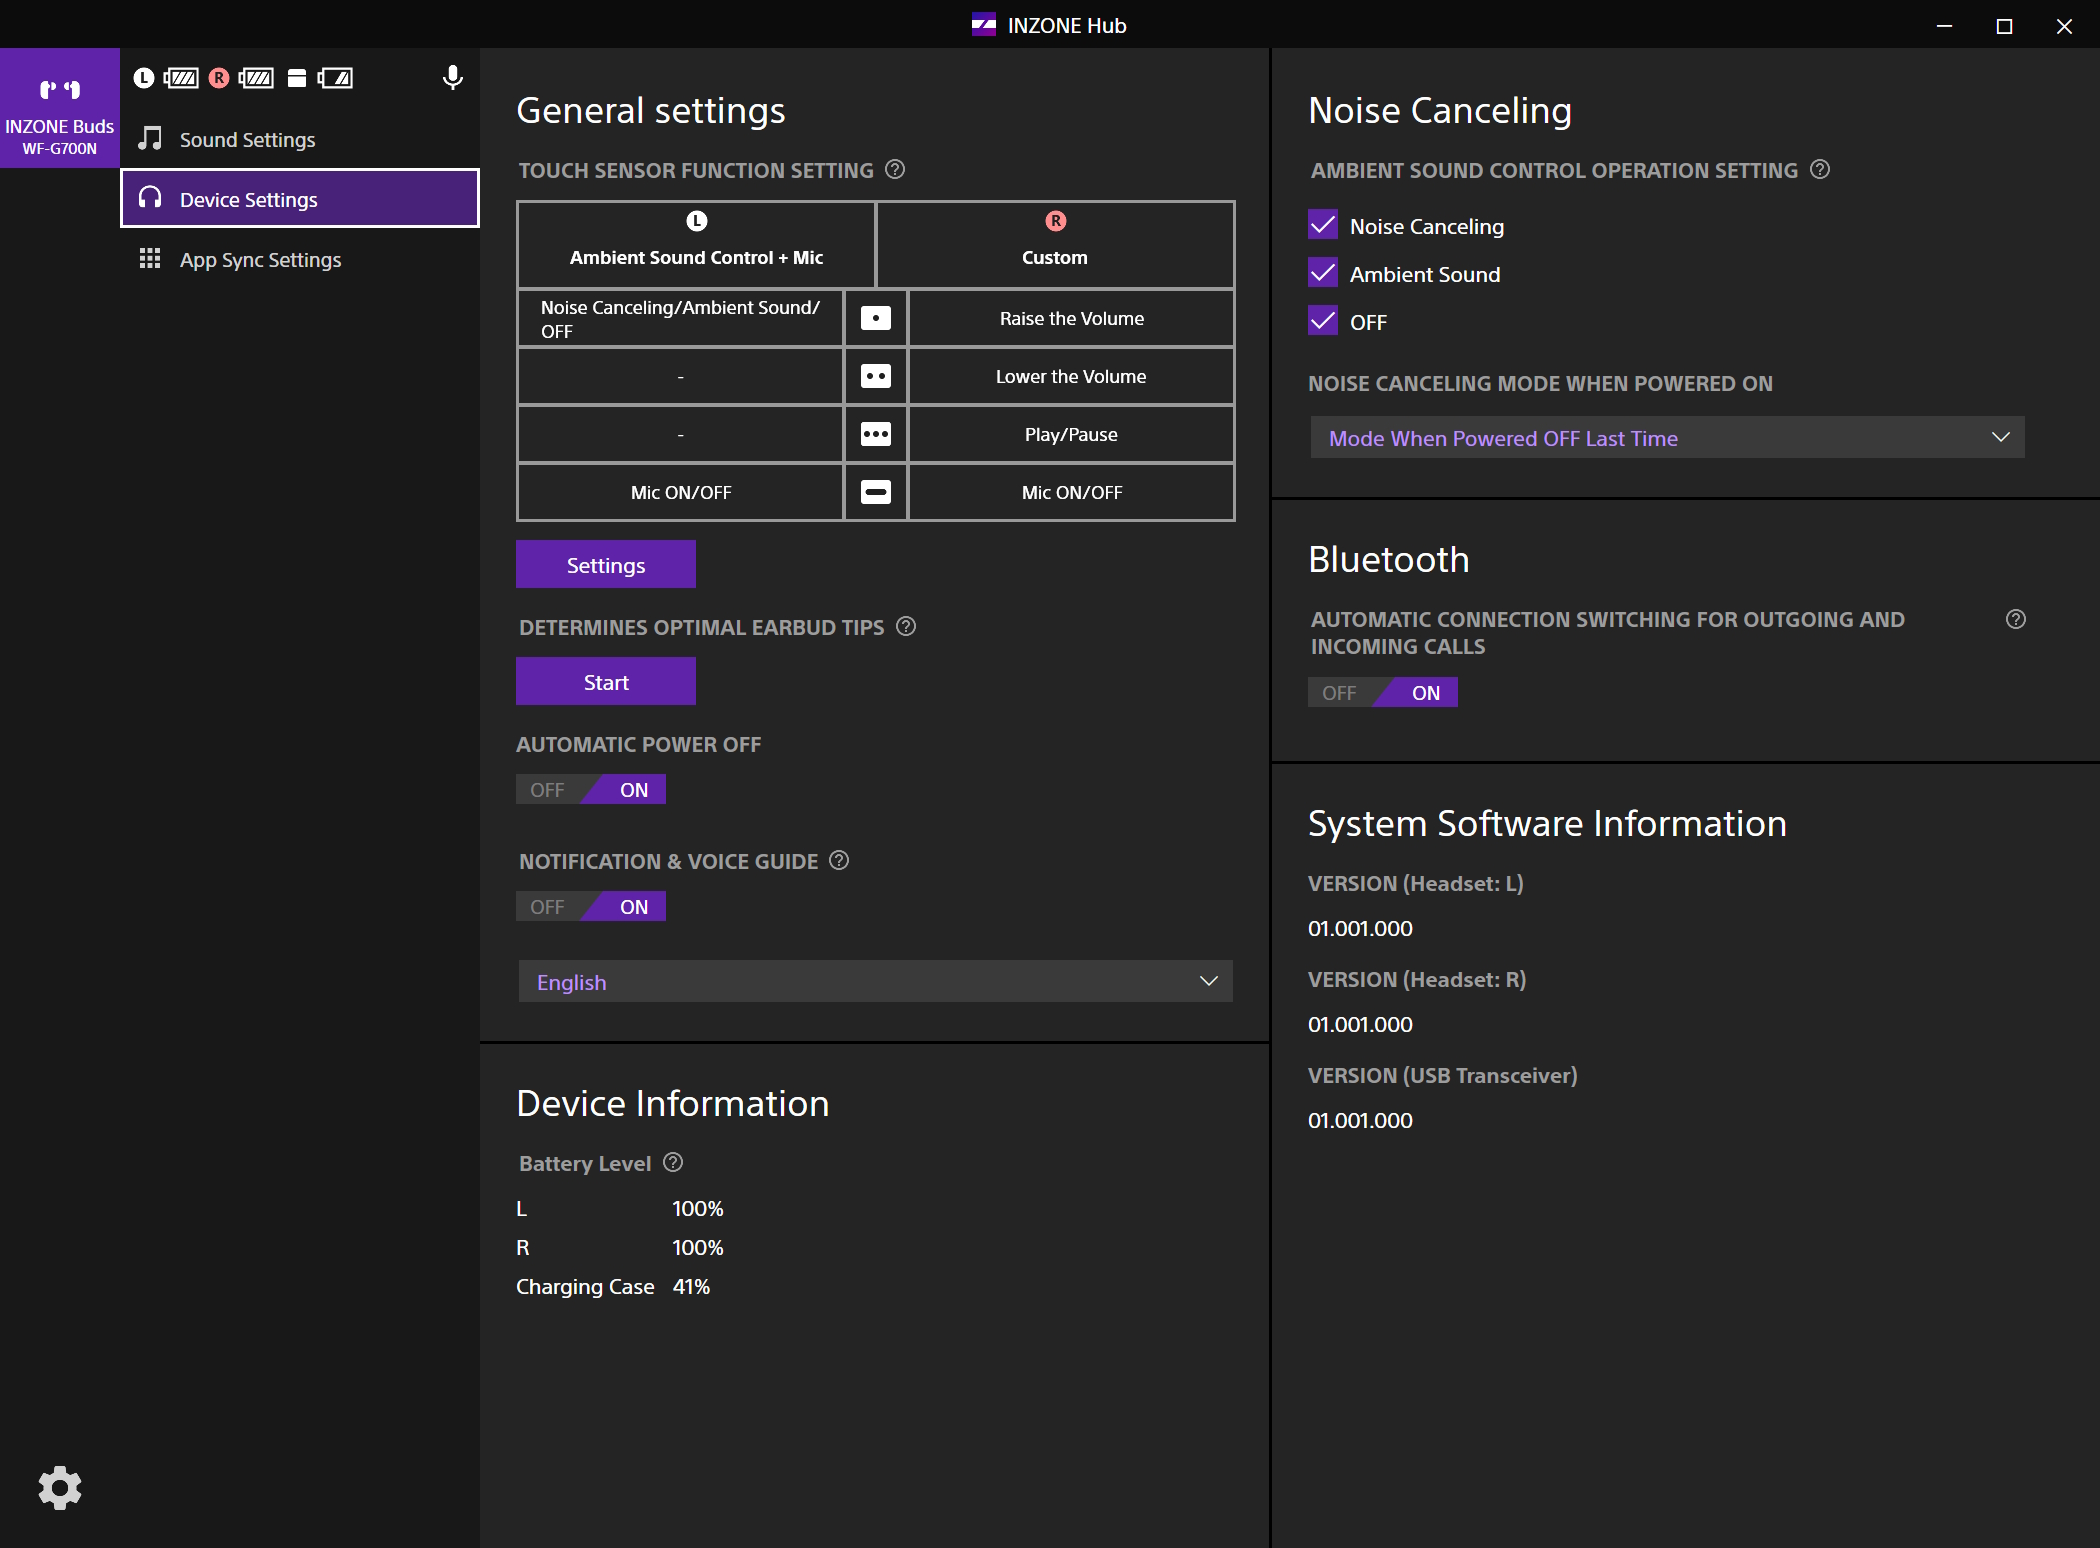Uncheck the Noise Canceling checkbox
The height and width of the screenshot is (1548, 2100).
pyautogui.click(x=1323, y=226)
